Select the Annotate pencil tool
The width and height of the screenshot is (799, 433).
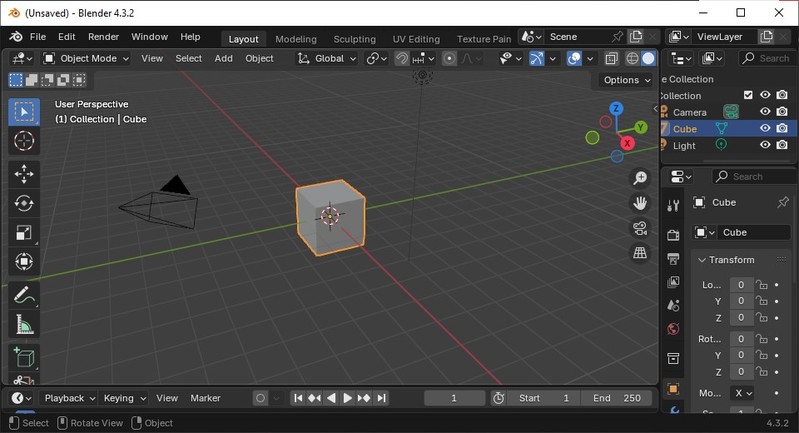24,295
